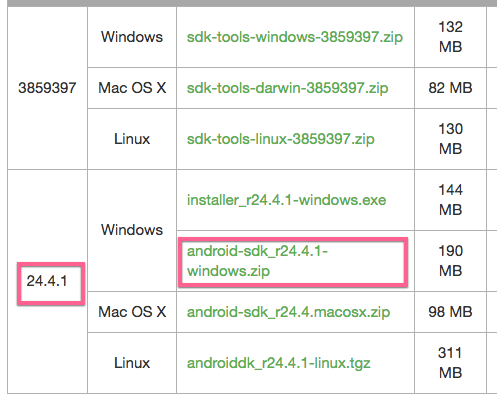Screen dimensions: 497x399
Task: Download androiddk_r24.4.1-linux.tgz
Action: pyautogui.click(x=279, y=363)
